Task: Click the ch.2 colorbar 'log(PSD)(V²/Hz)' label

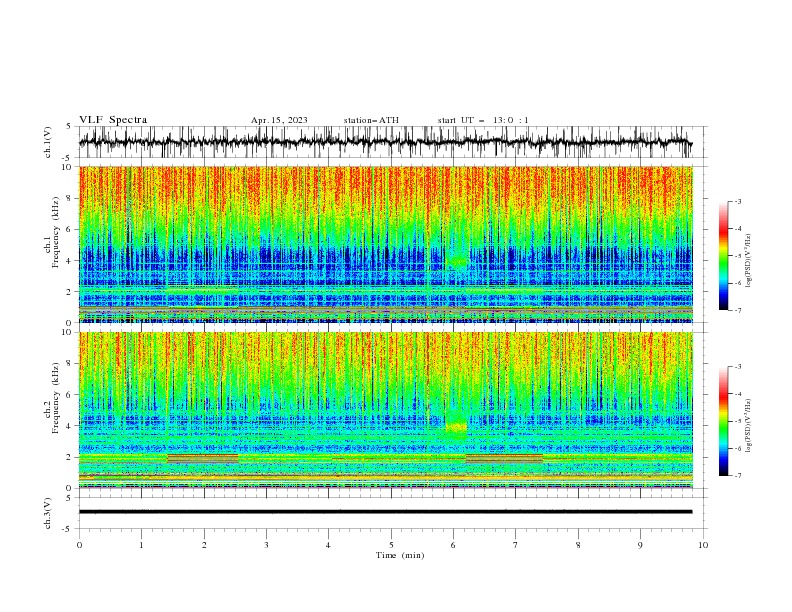Action: coord(748,426)
